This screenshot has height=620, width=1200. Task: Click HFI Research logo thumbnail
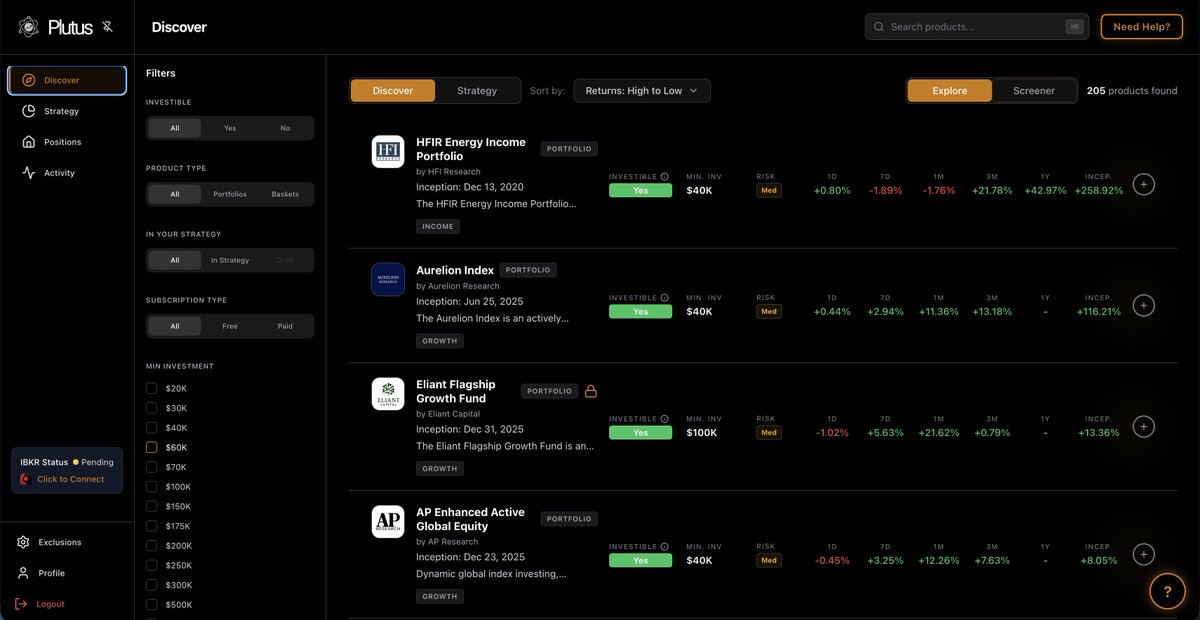pos(388,152)
